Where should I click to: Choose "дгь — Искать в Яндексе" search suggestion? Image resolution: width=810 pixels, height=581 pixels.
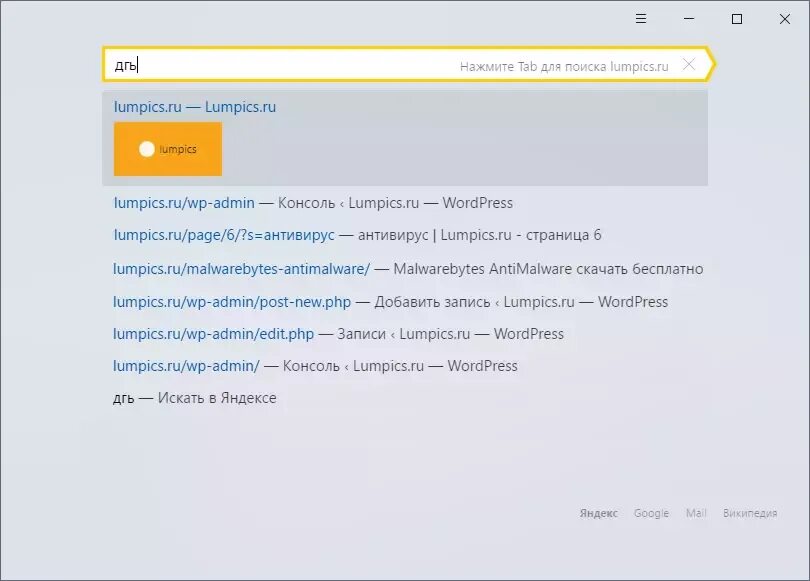pyautogui.click(x=195, y=398)
